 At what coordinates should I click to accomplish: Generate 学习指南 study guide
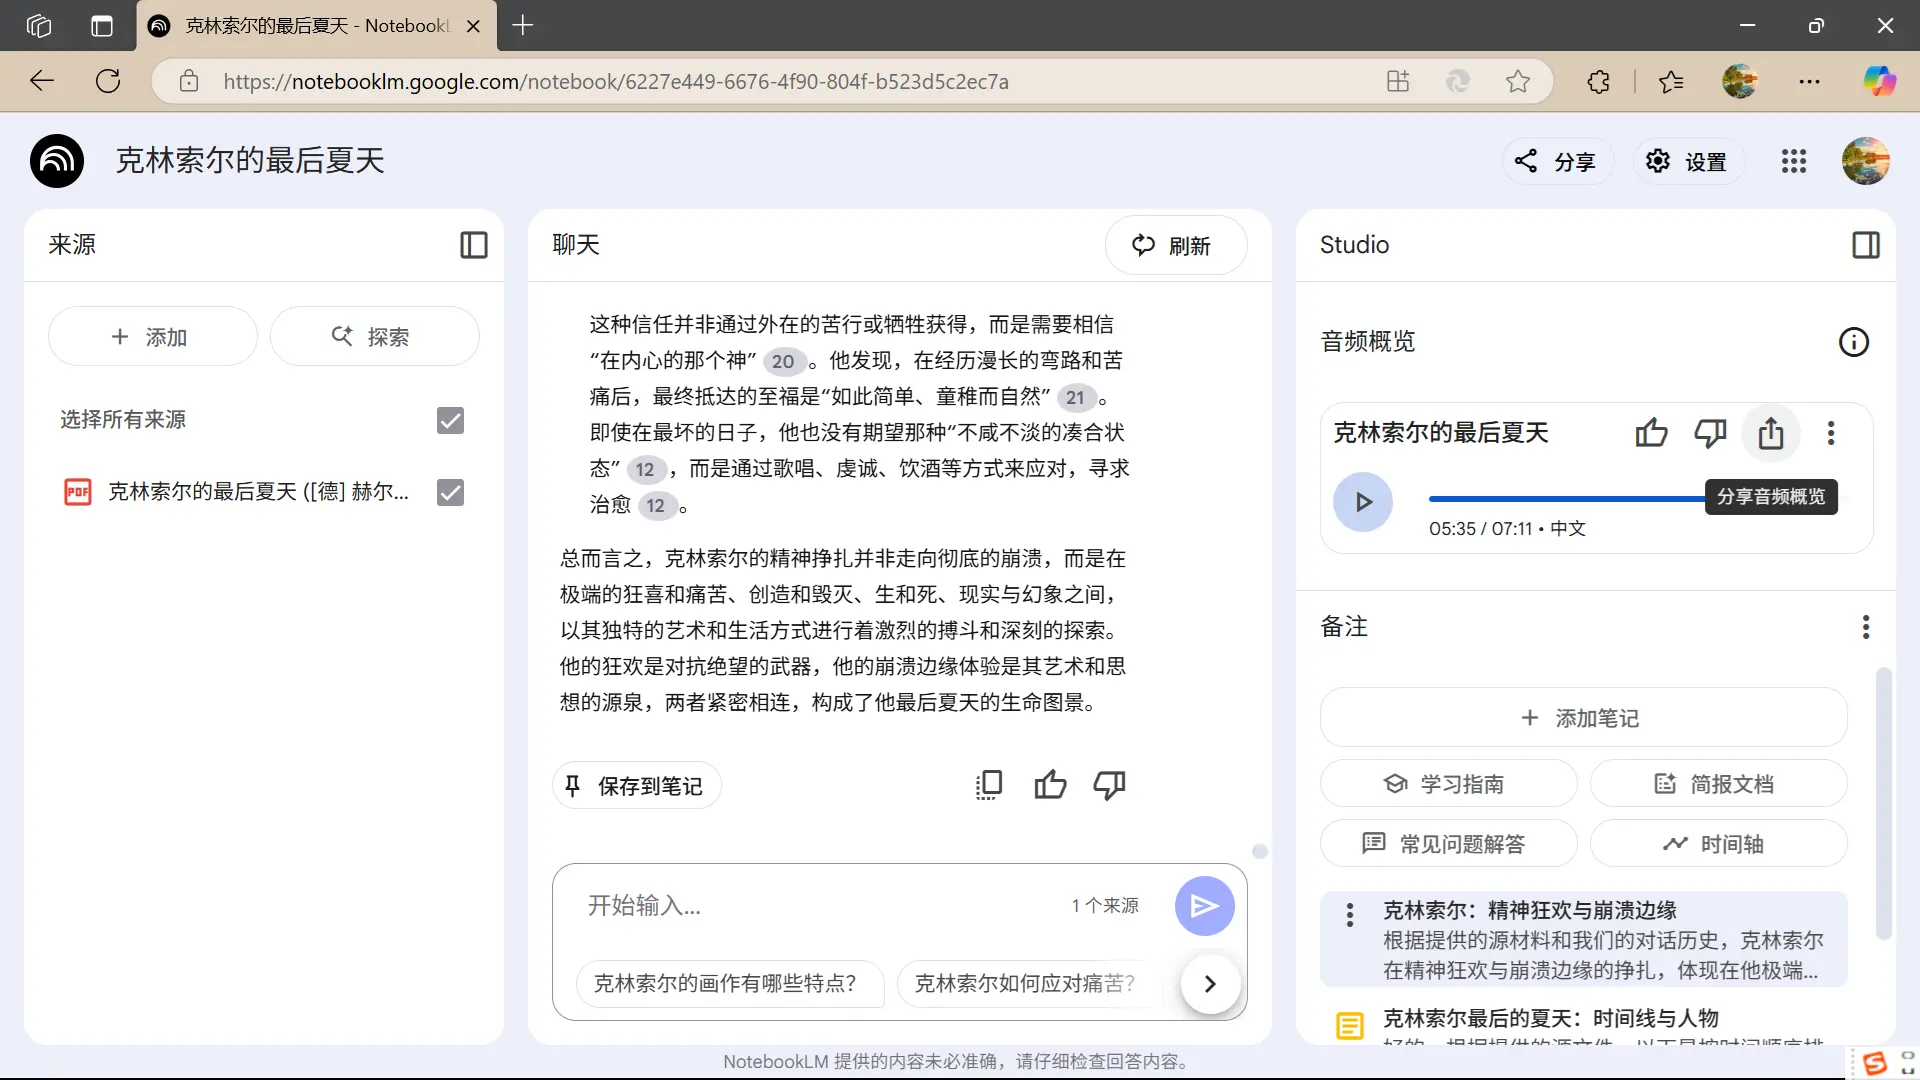coord(1449,784)
